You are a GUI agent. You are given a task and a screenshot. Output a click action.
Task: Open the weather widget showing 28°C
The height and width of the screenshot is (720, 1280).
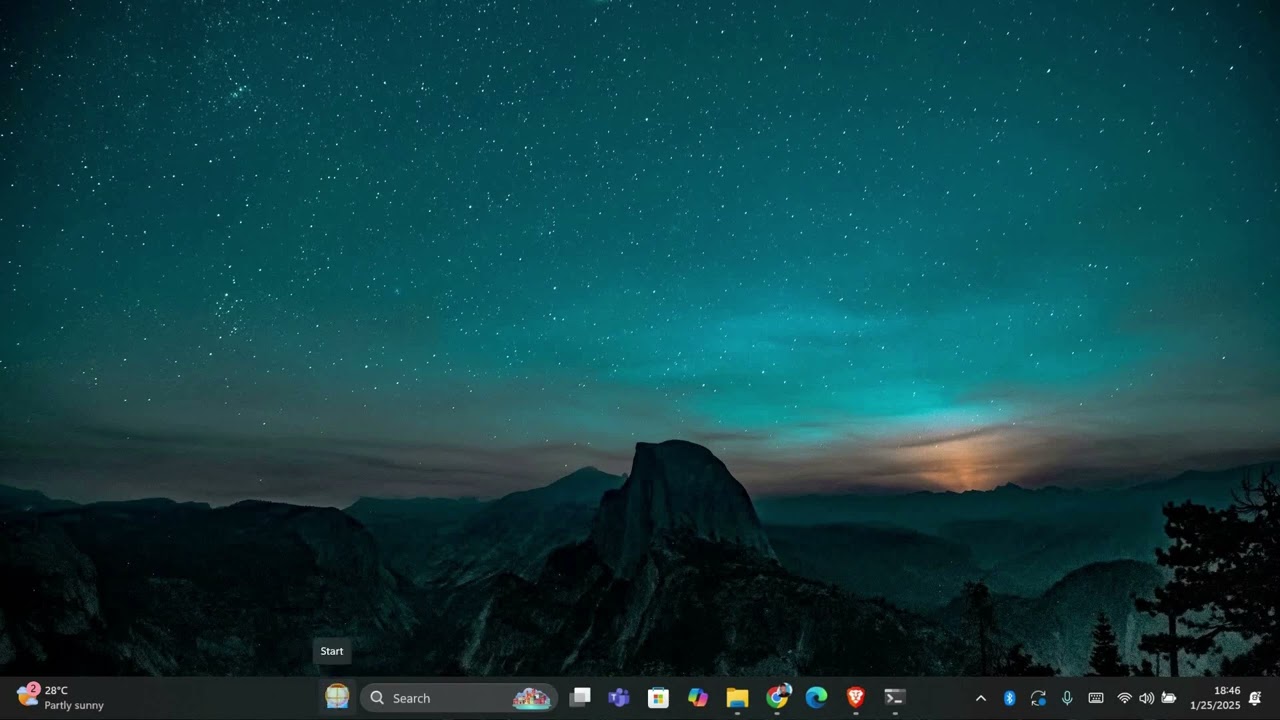click(x=60, y=697)
